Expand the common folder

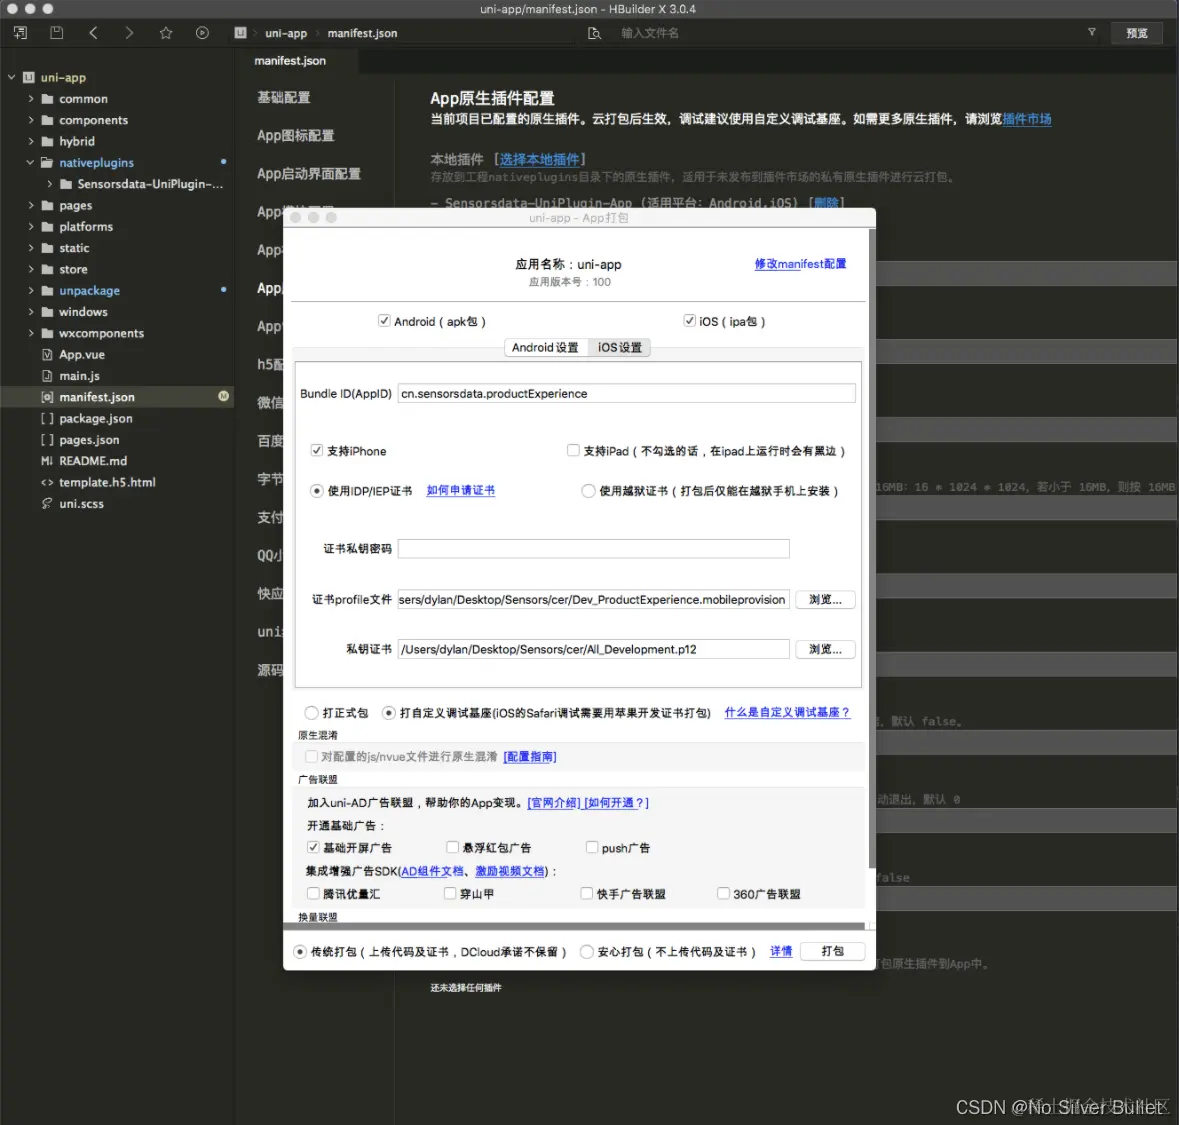coord(31,99)
